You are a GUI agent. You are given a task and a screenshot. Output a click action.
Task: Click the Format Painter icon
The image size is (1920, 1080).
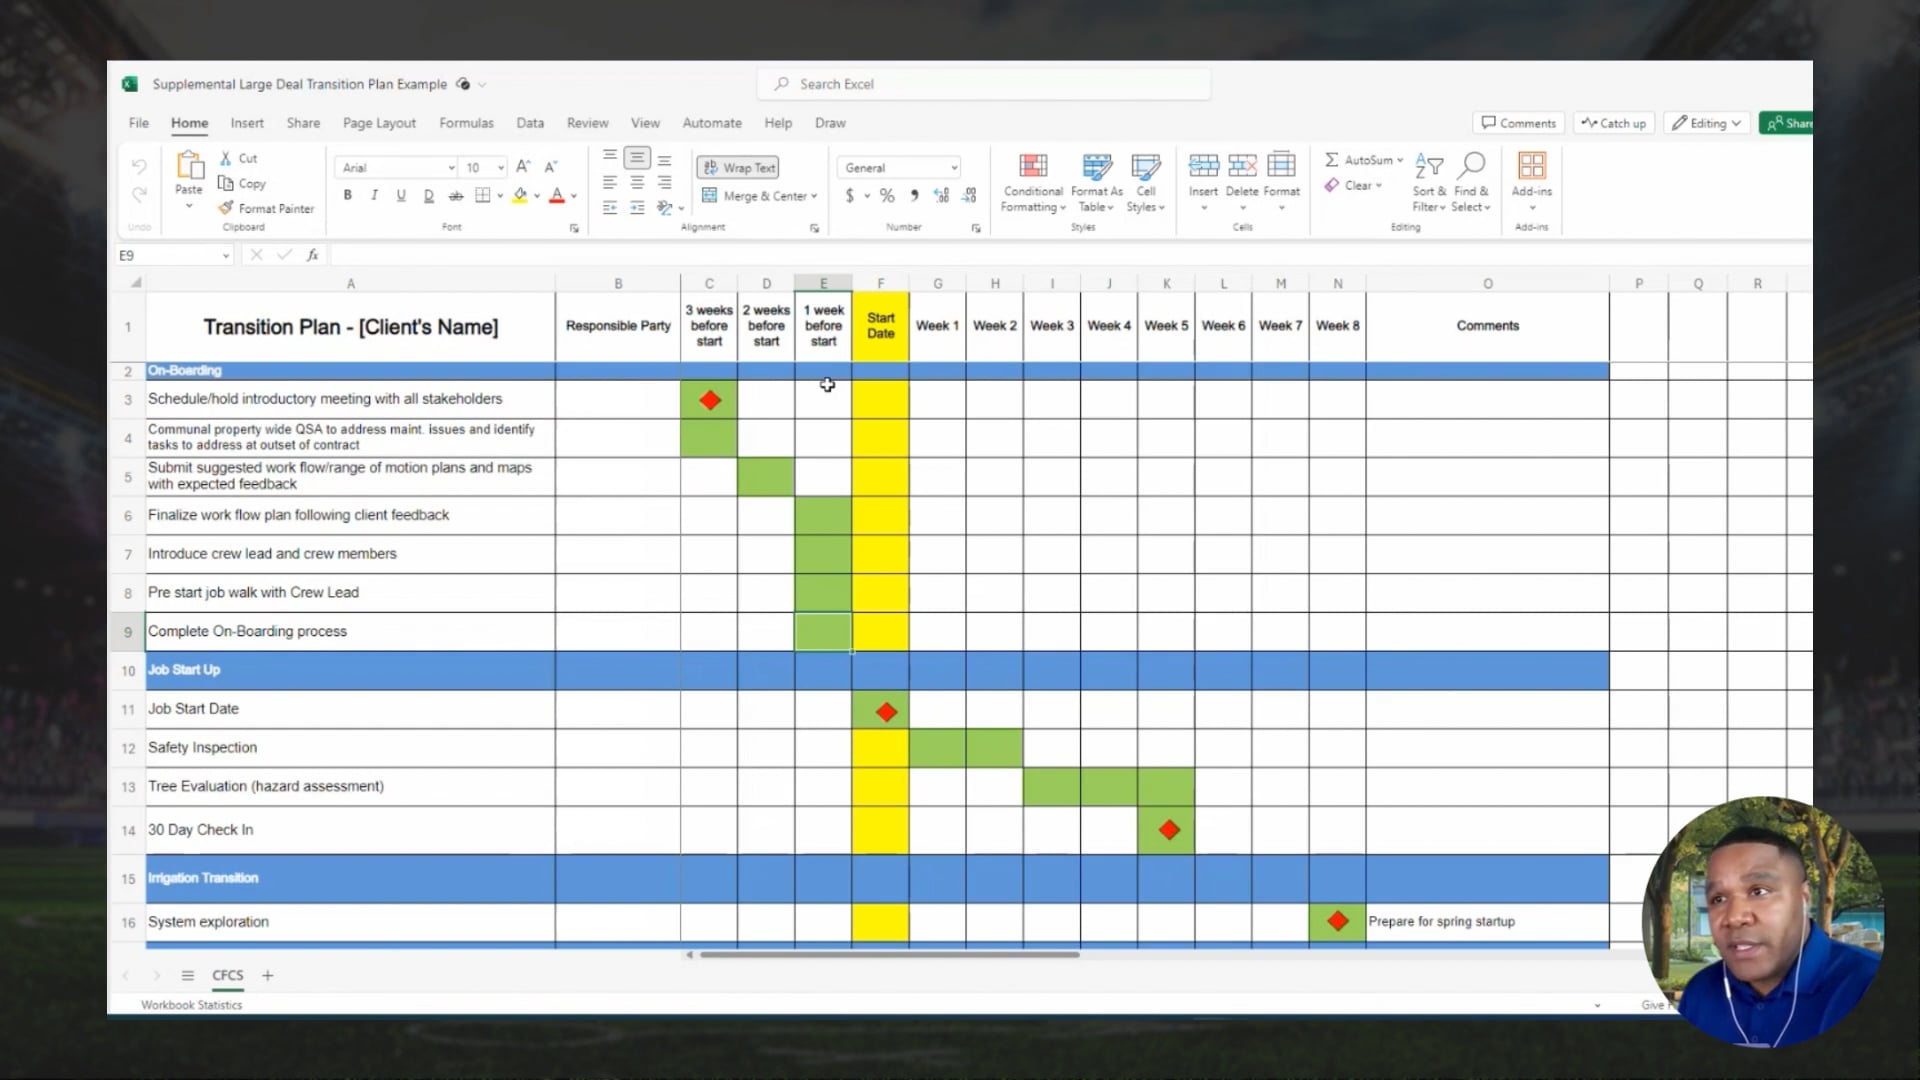(227, 208)
